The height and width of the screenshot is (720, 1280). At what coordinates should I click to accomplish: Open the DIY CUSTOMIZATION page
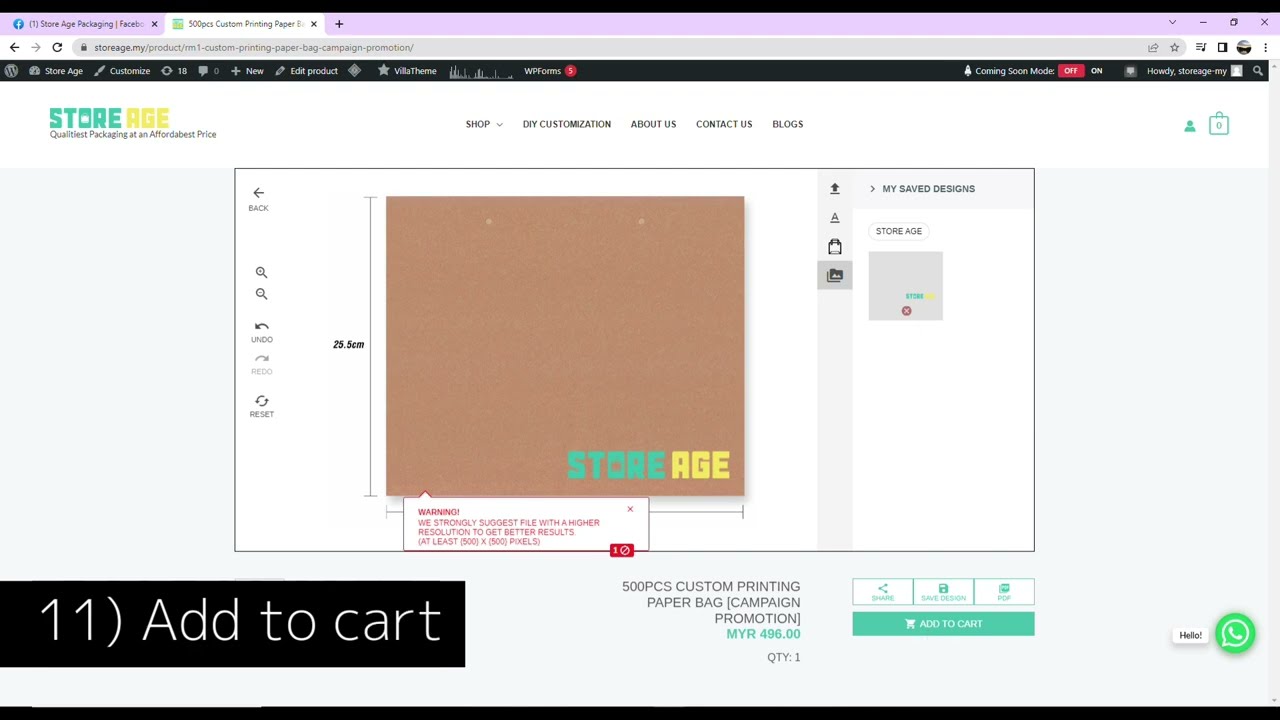pyautogui.click(x=566, y=124)
